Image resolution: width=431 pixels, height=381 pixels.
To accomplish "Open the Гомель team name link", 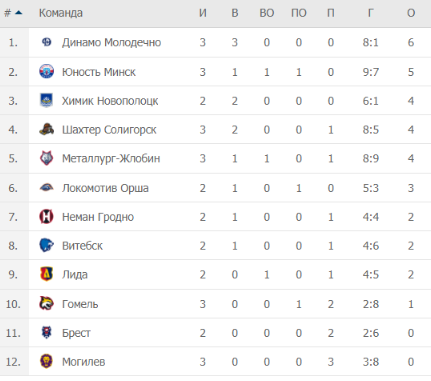I will pyautogui.click(x=80, y=304).
